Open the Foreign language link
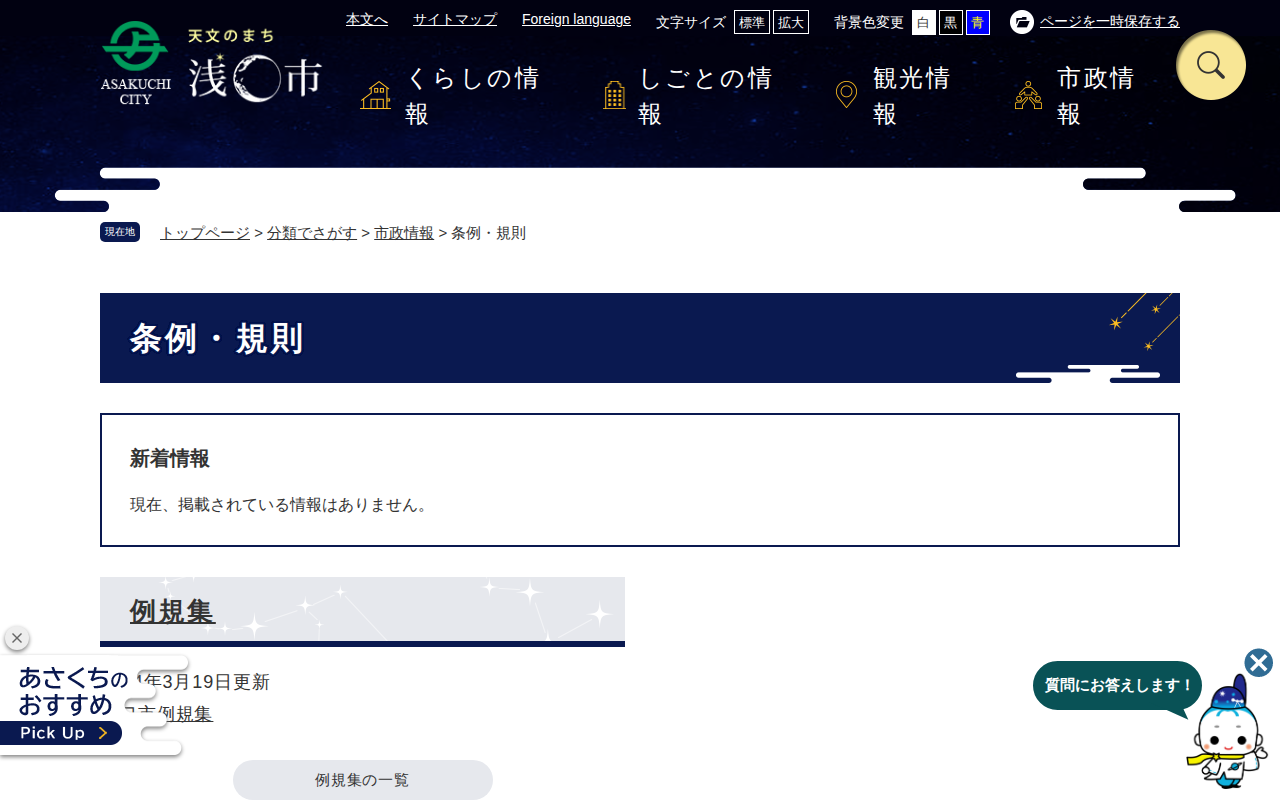 pos(576,19)
